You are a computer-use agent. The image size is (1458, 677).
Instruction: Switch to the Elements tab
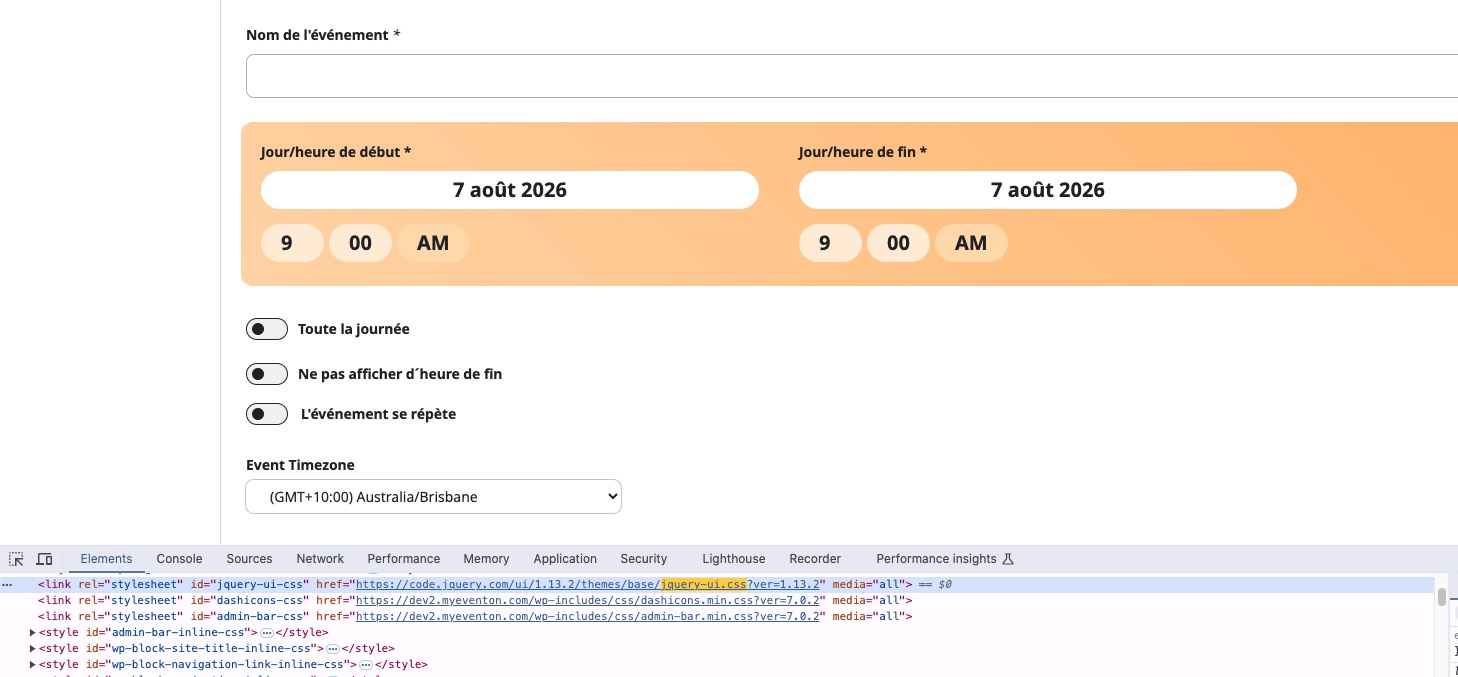106,559
